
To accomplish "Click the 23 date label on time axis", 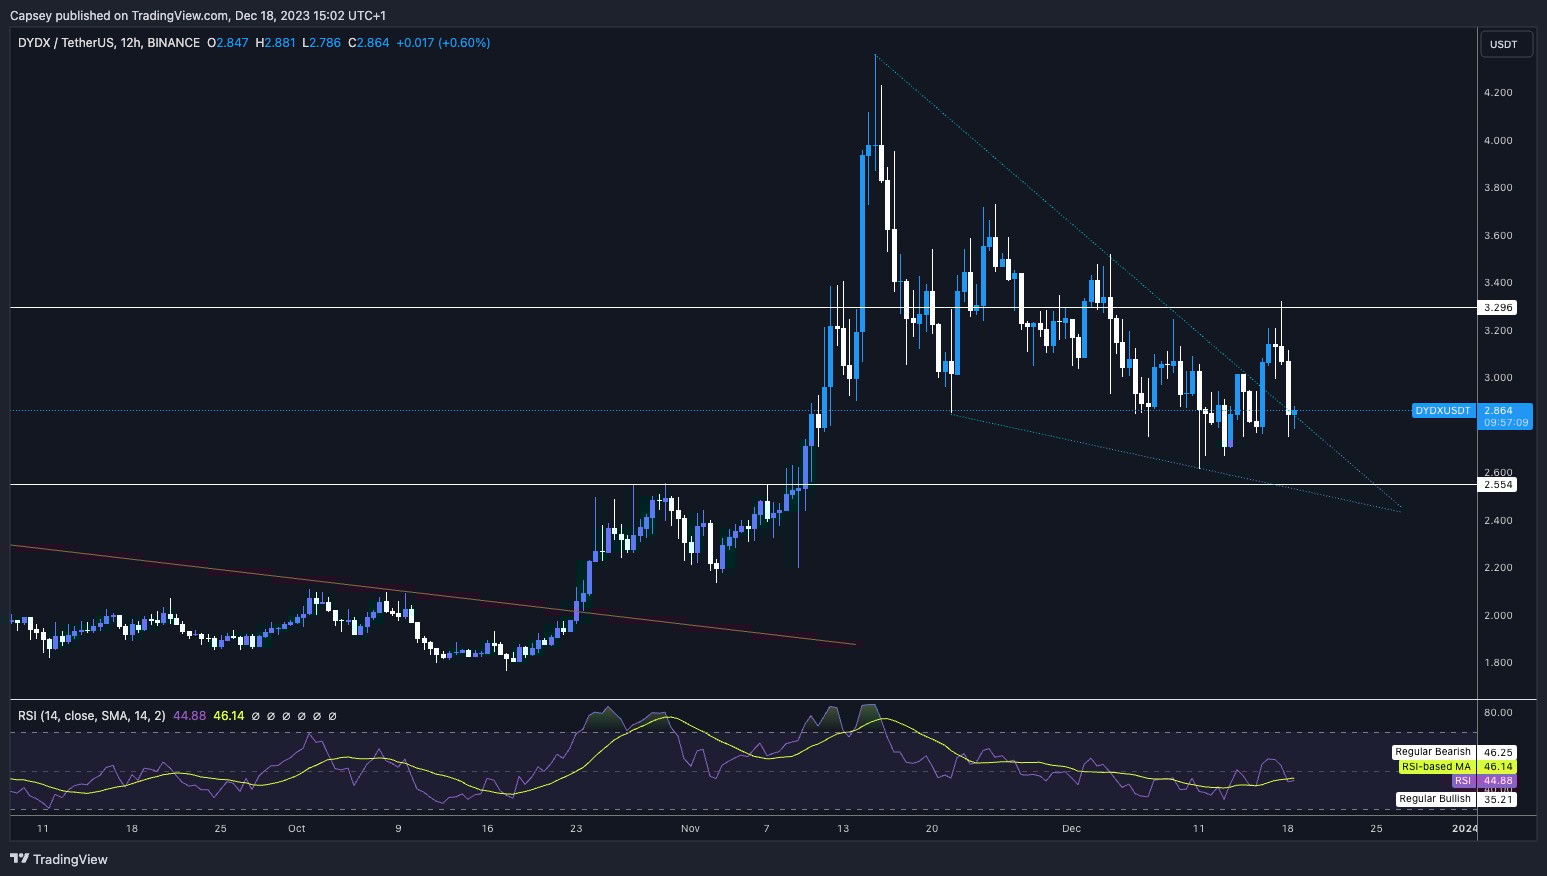I will coord(576,829).
